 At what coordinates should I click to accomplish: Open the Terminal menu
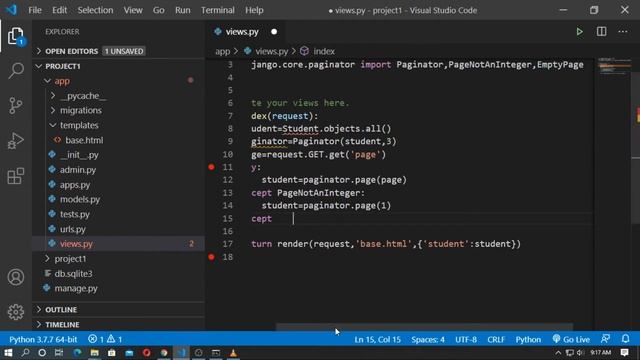(x=218, y=10)
